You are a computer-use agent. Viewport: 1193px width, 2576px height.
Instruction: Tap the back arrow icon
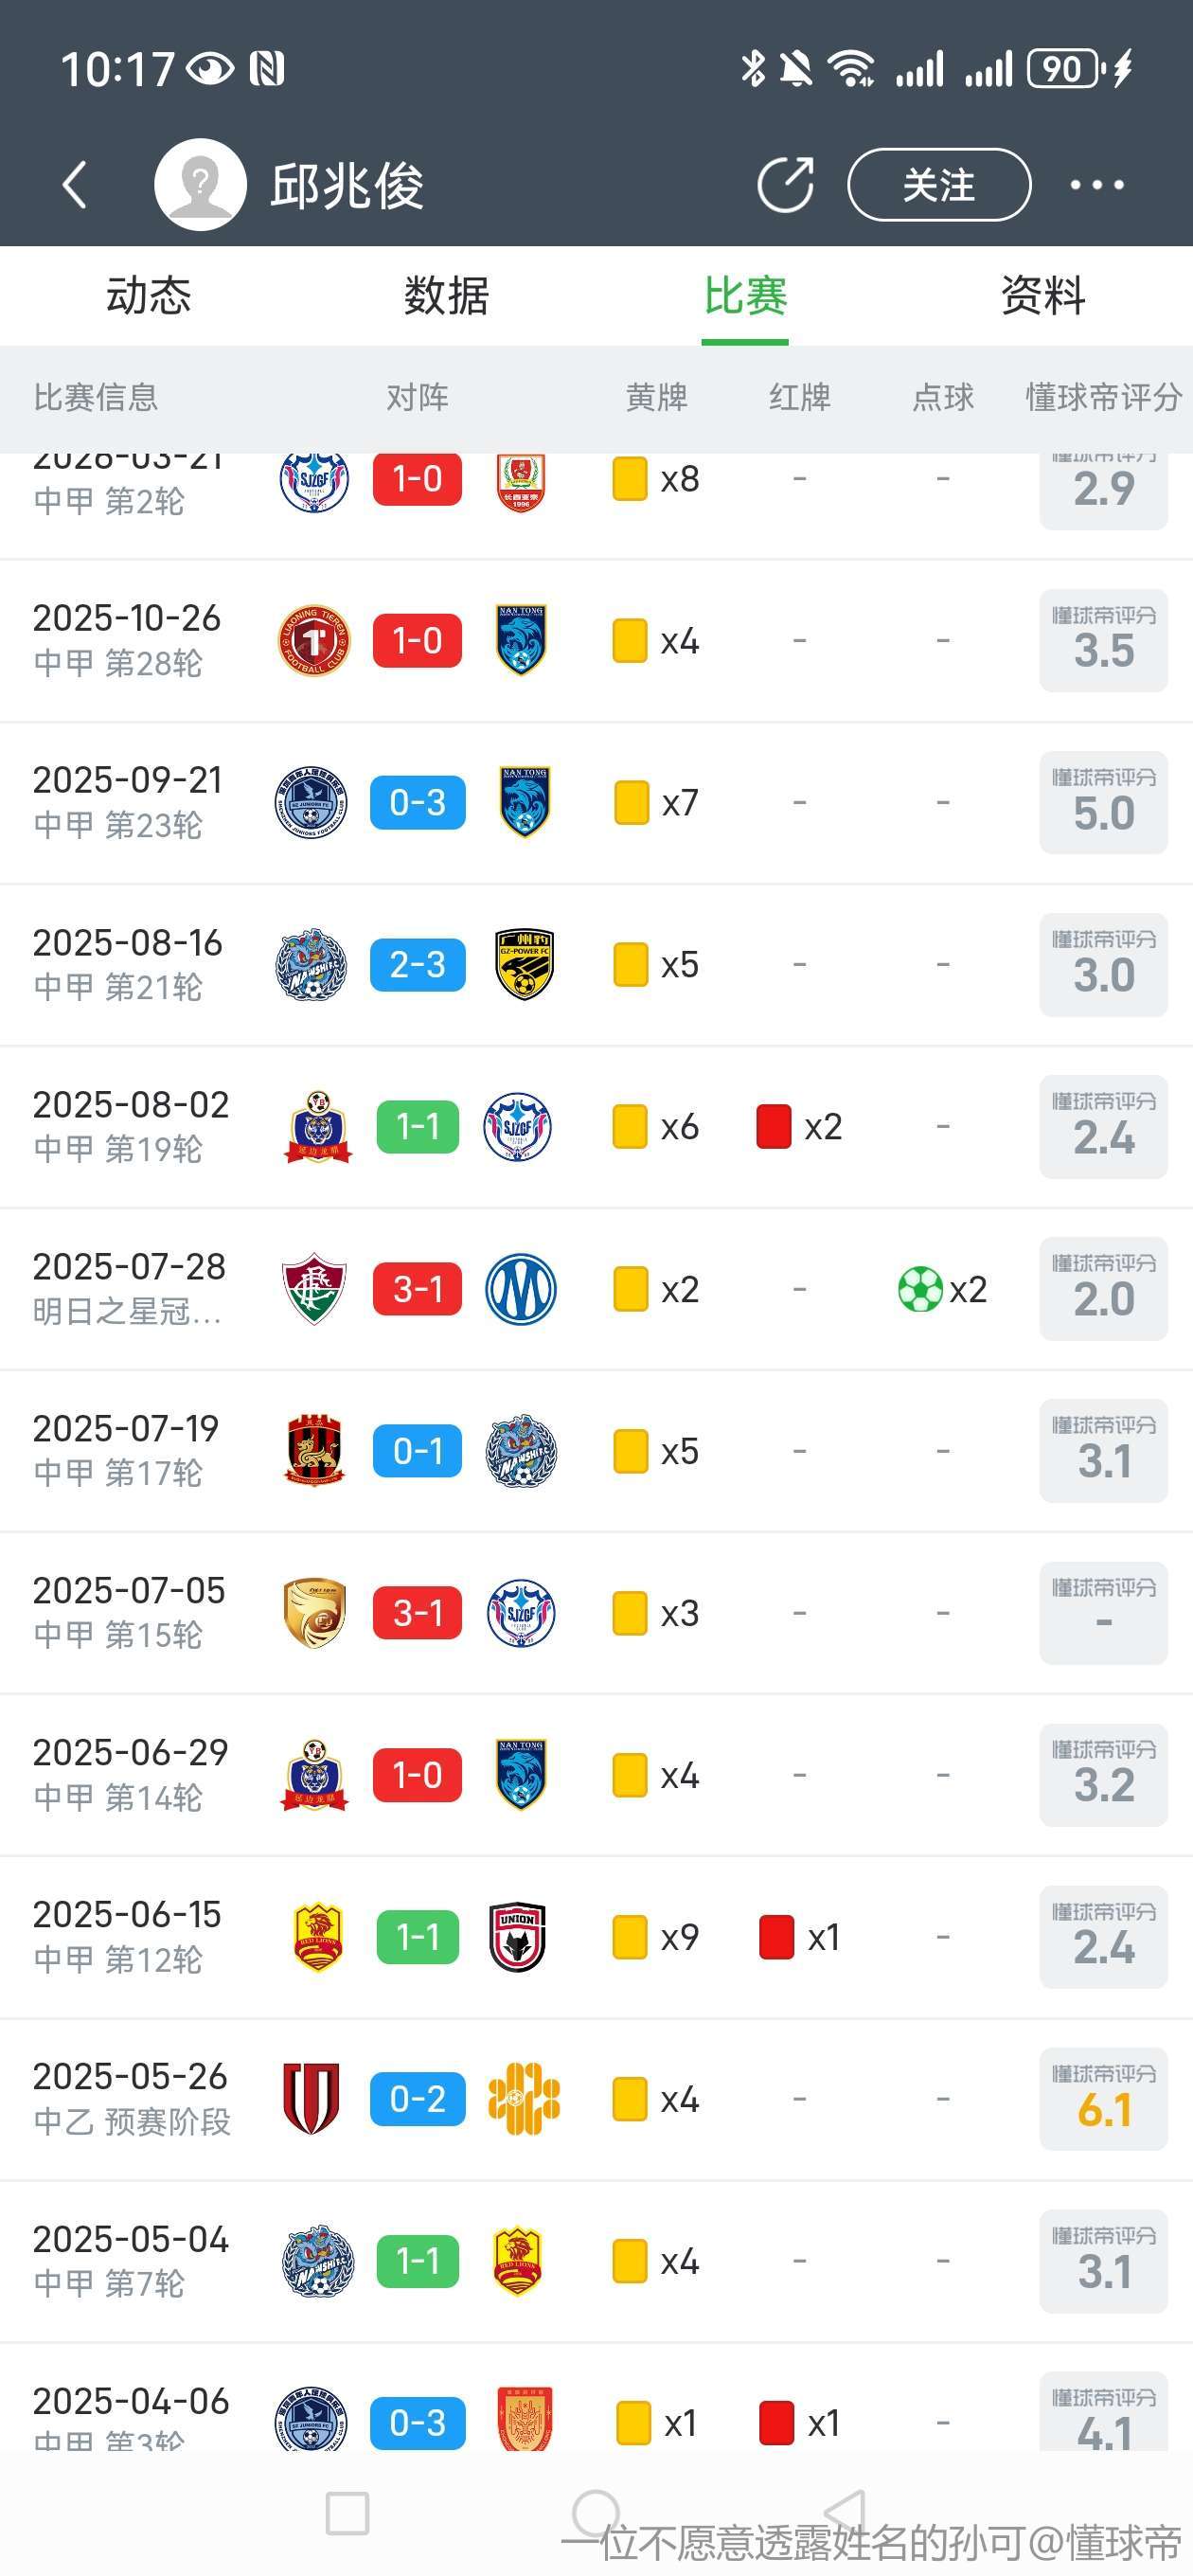click(75, 185)
